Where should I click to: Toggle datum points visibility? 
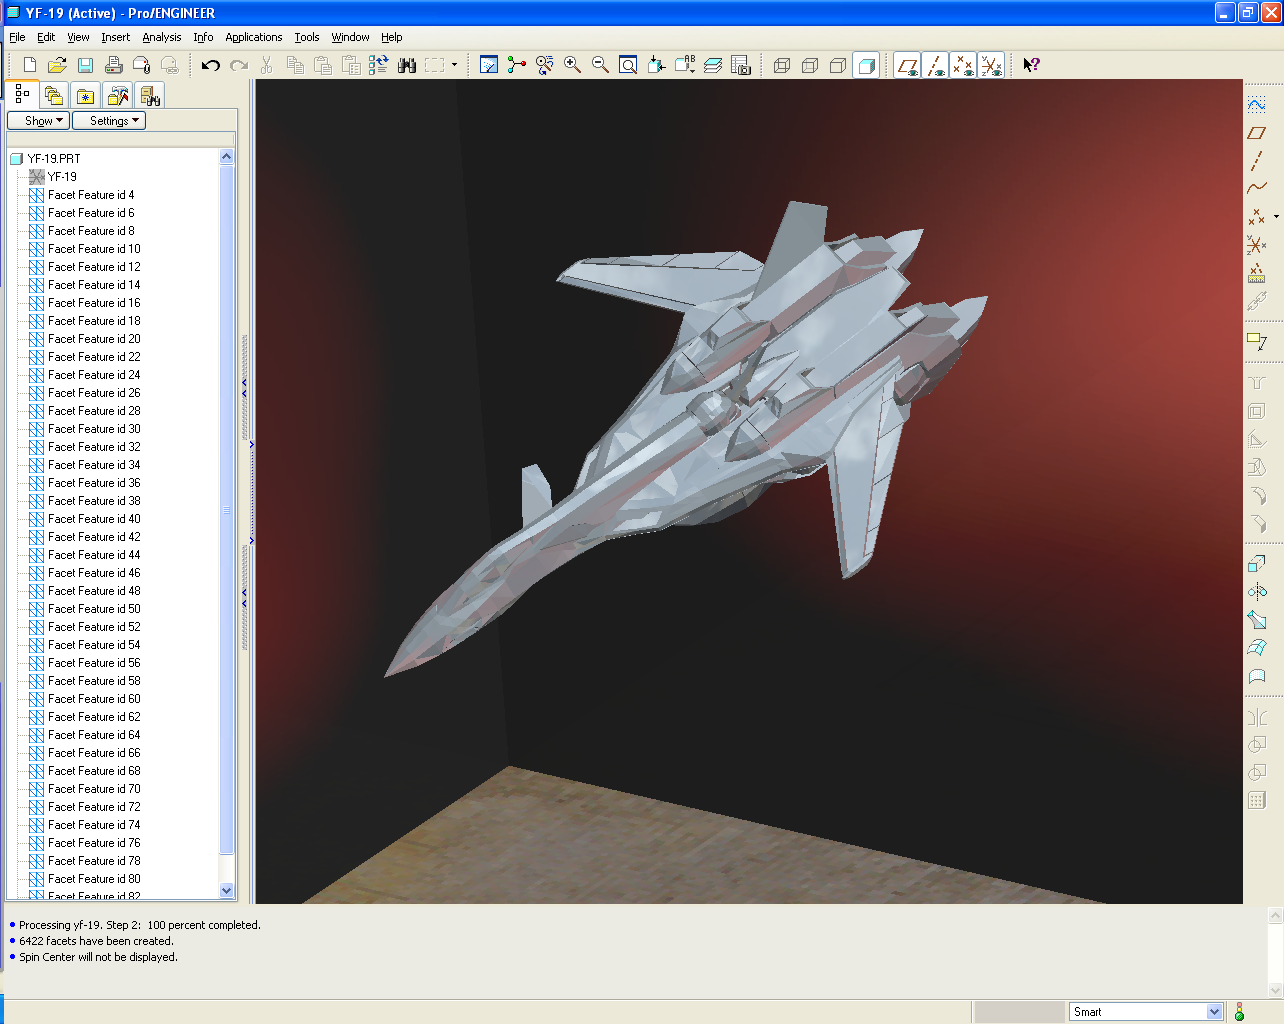click(x=963, y=65)
